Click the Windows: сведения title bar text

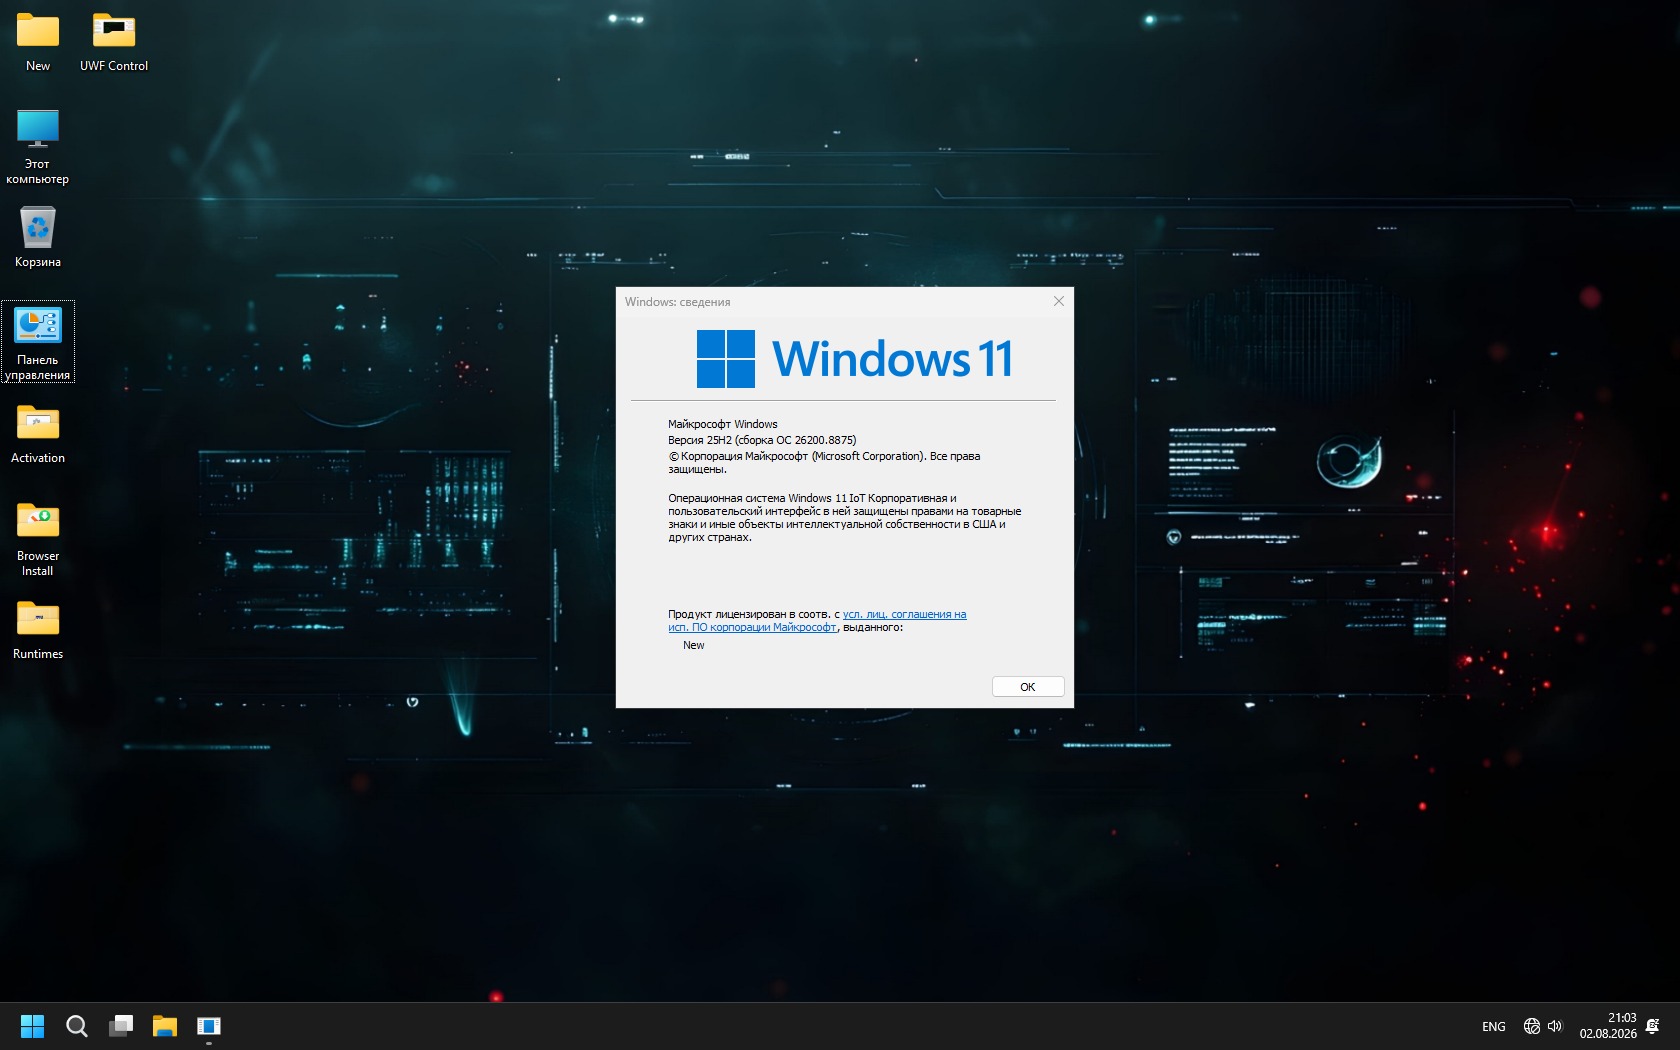click(x=678, y=302)
